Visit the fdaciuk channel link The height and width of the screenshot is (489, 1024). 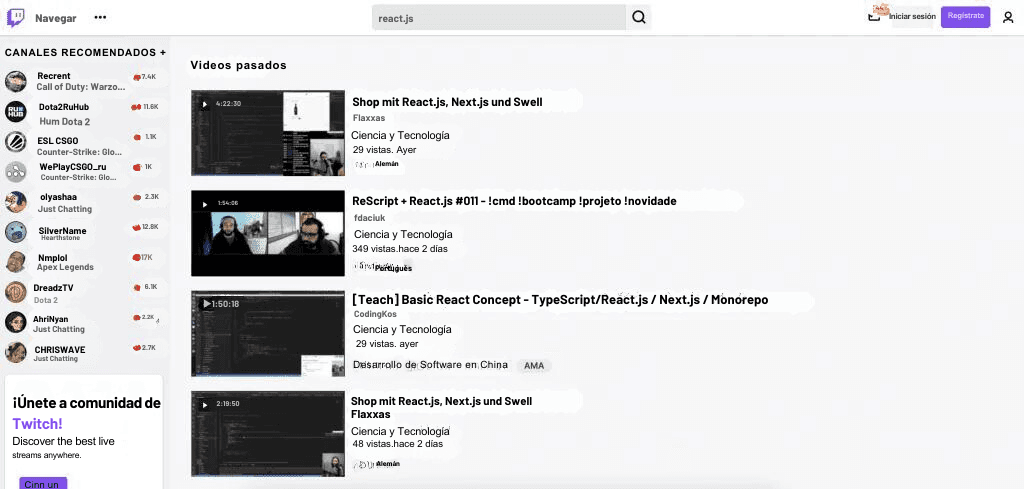click(369, 217)
